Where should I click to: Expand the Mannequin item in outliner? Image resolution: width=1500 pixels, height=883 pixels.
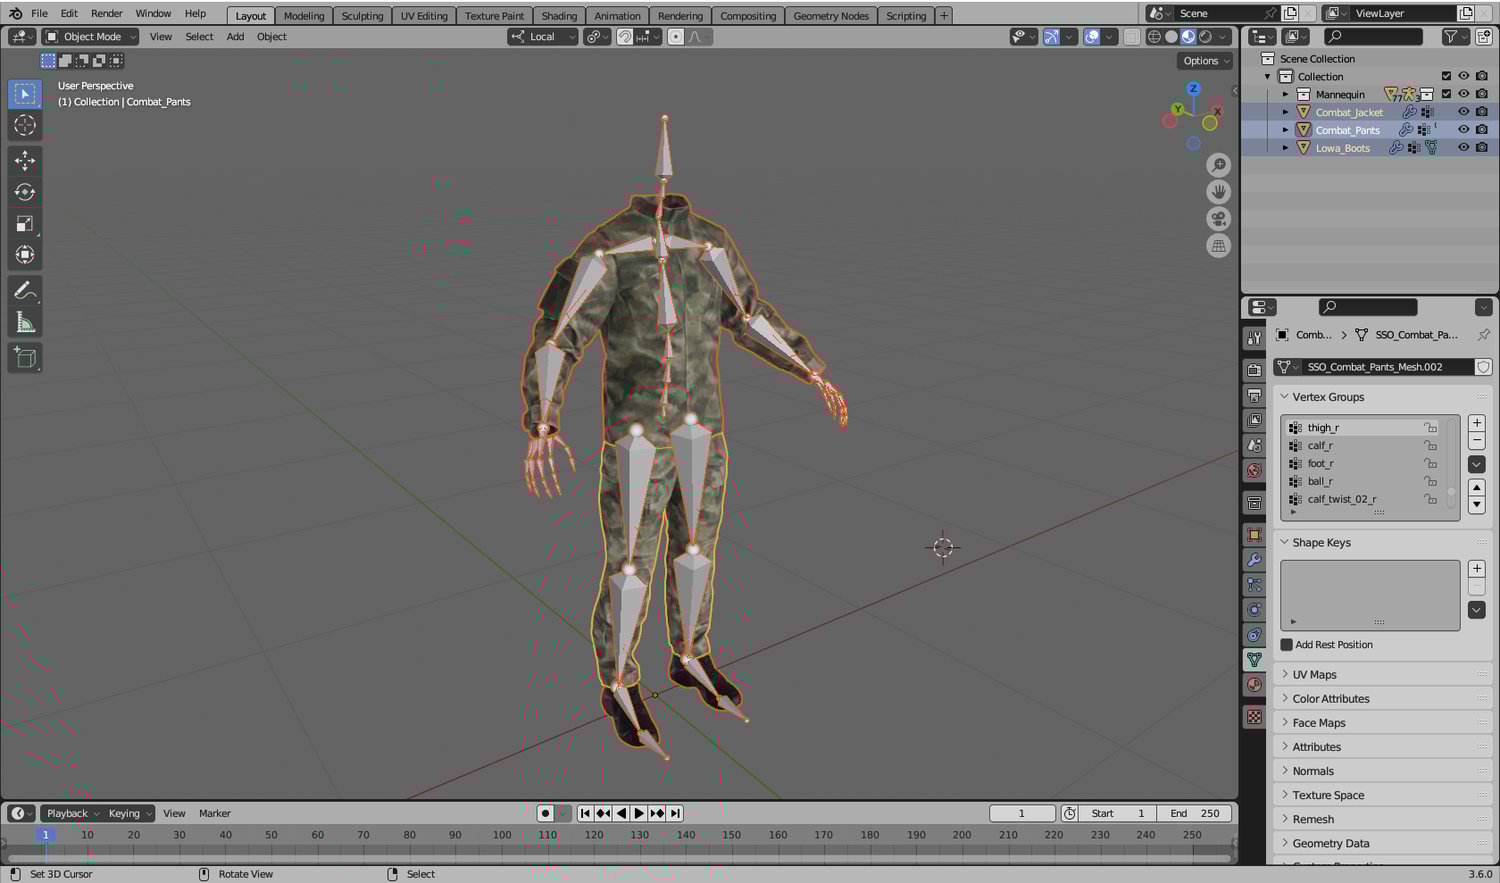(1286, 95)
